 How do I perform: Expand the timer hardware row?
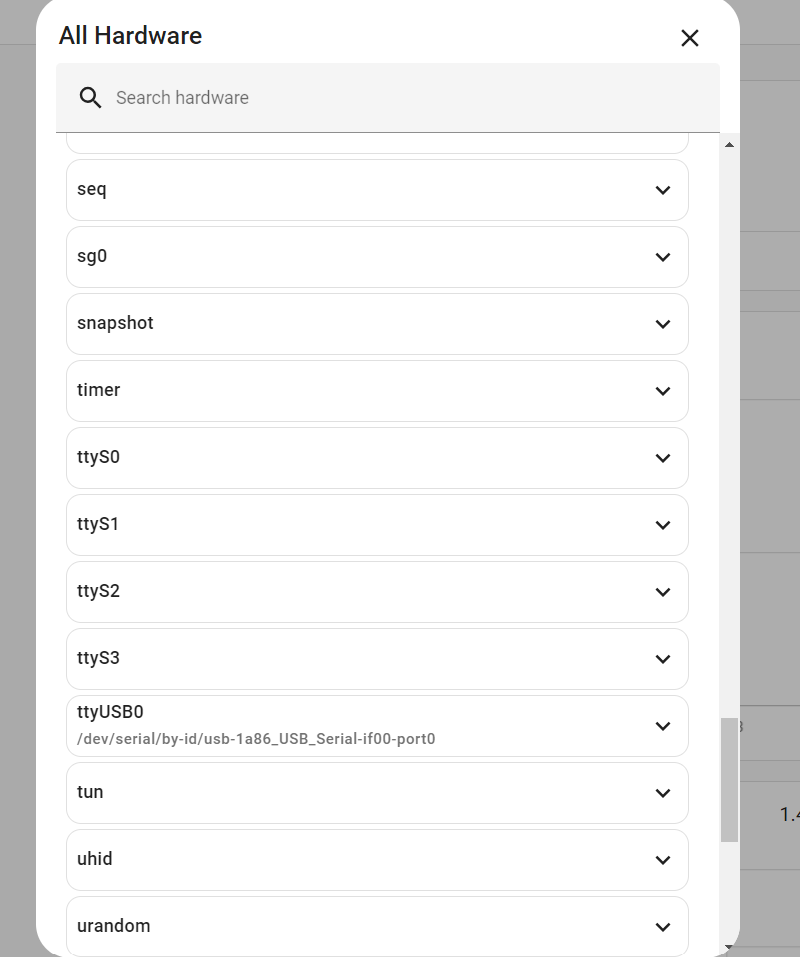click(377, 391)
